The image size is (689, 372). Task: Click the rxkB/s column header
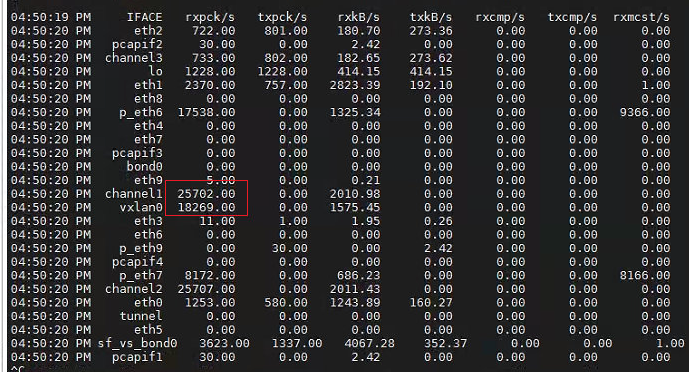coord(359,17)
